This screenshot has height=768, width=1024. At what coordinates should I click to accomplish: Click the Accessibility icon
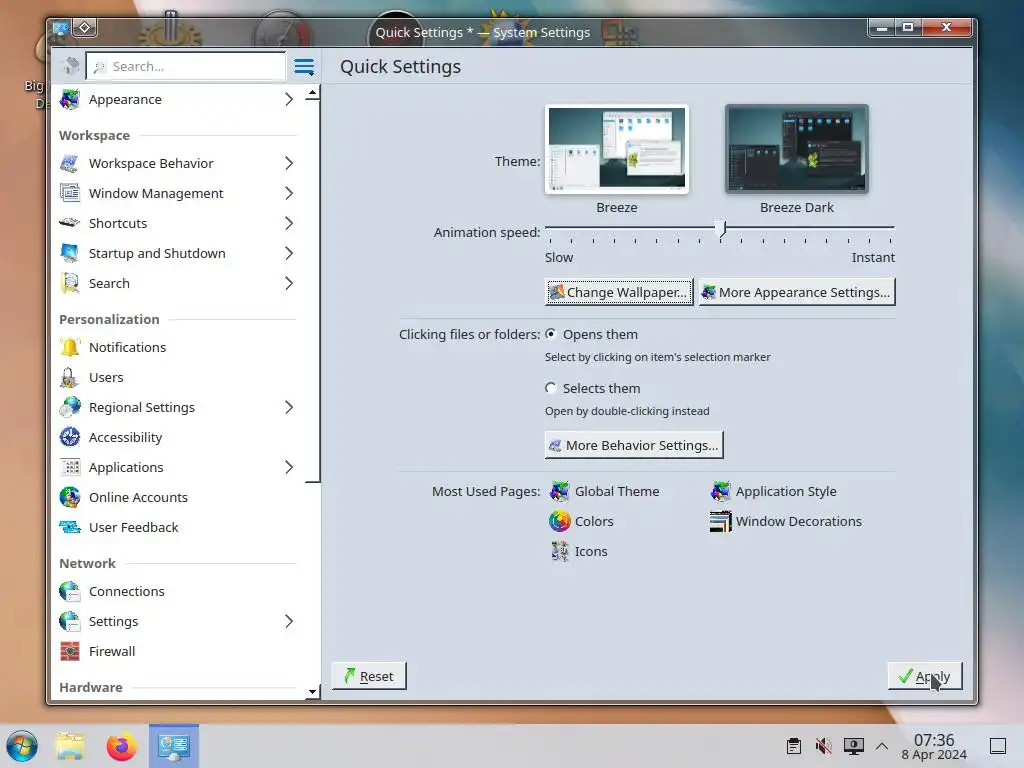tap(70, 438)
